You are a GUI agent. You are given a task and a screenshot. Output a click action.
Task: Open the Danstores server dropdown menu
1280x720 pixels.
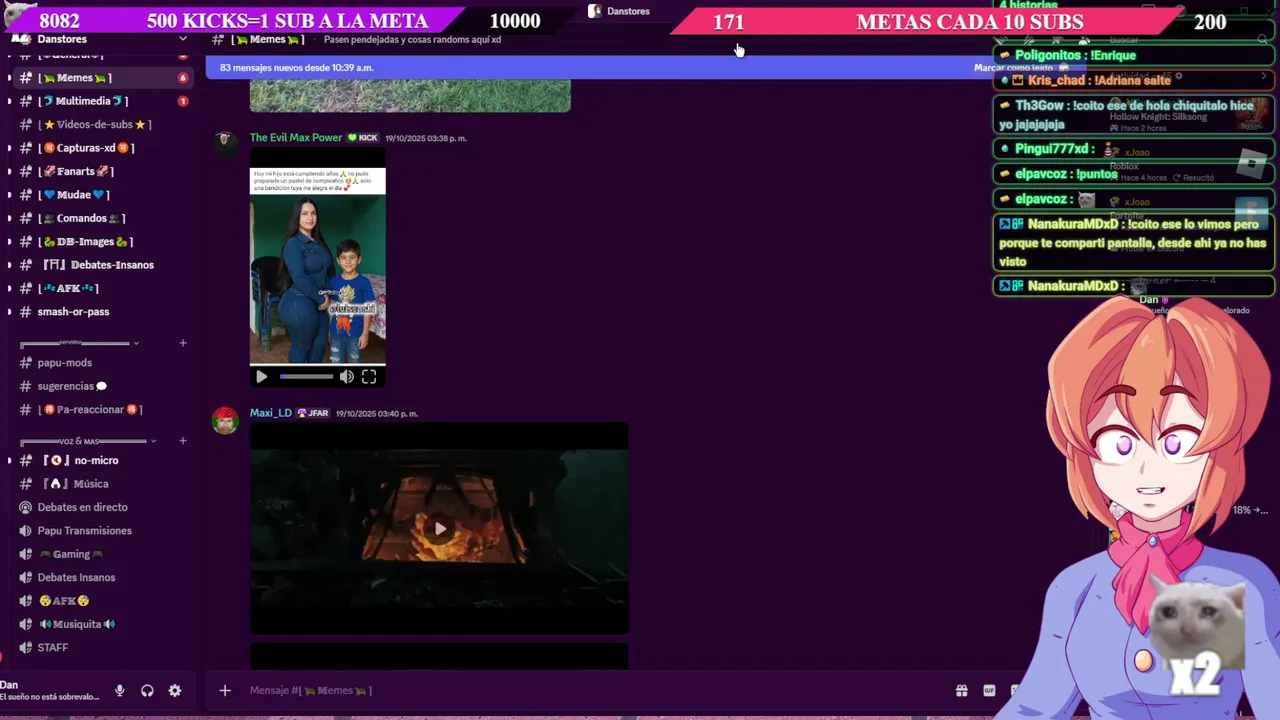click(x=183, y=39)
